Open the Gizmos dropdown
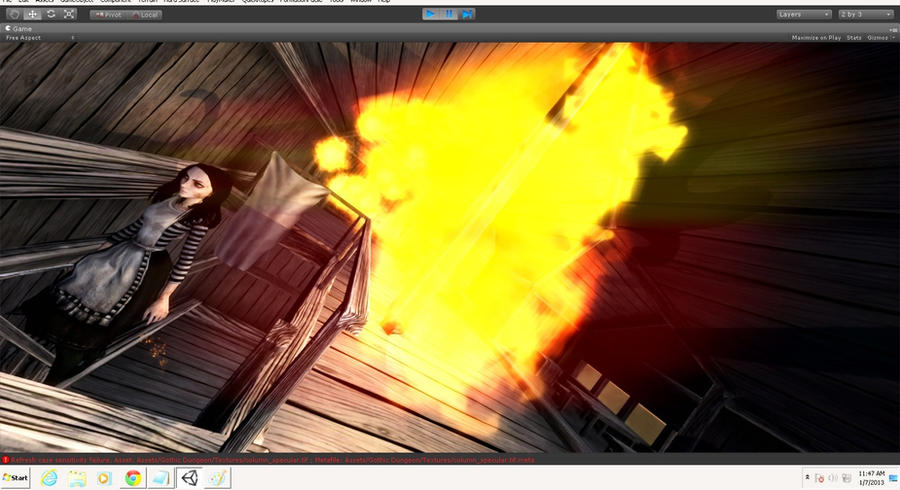The image size is (900, 490). 880,38
